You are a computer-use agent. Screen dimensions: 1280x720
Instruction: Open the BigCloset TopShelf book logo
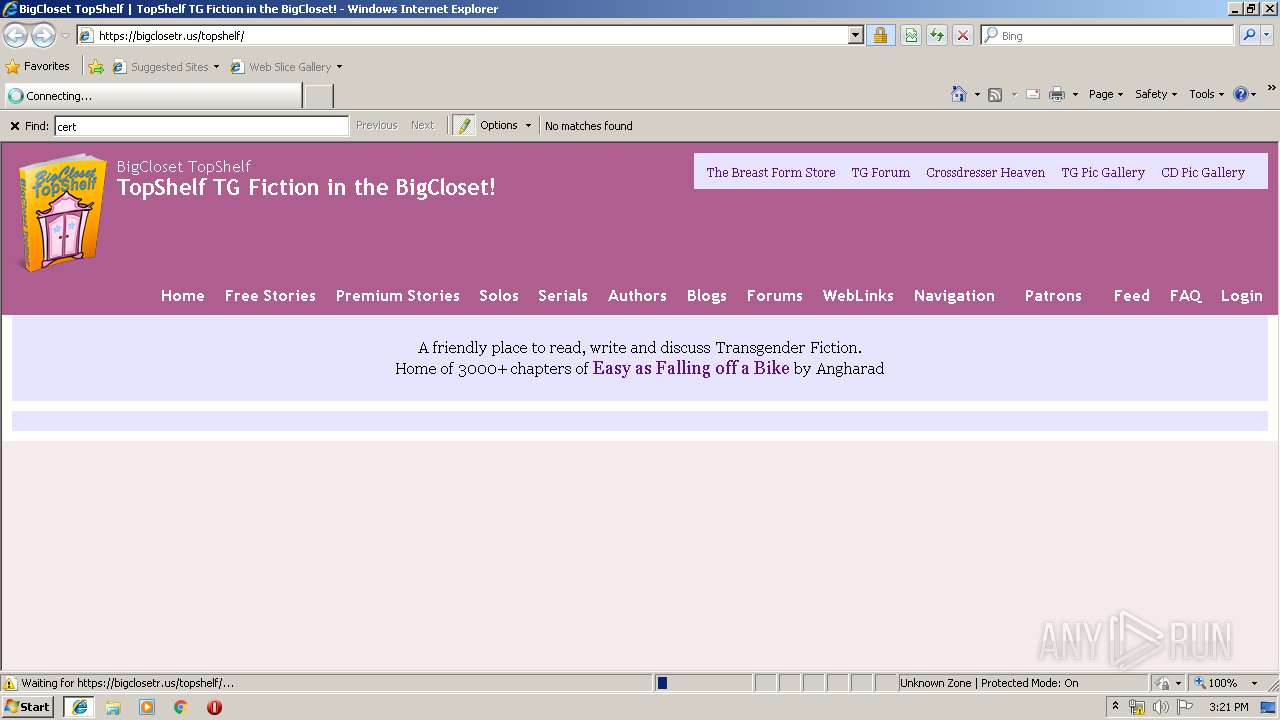(62, 213)
